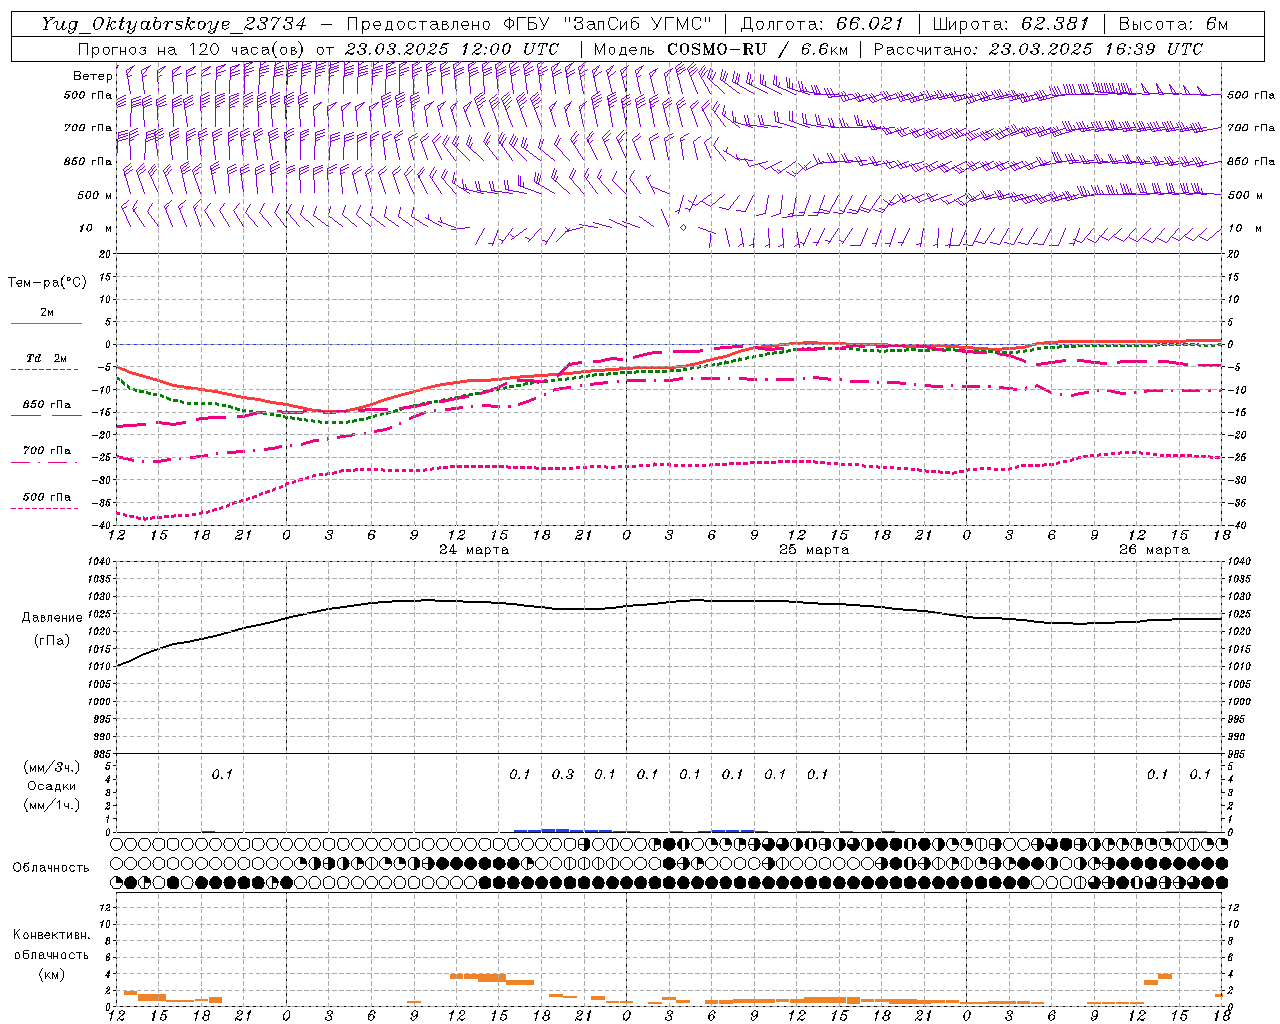Click the 500 м wind level label on left
Image resolution: width=1280 pixels, height=1024 pixels.
(94, 196)
